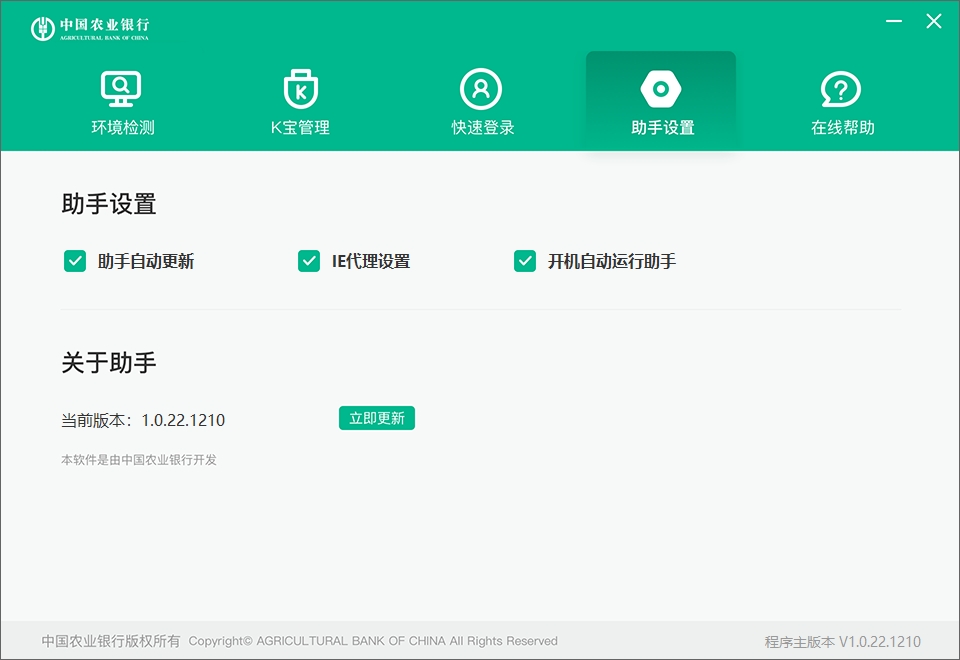This screenshot has width=960, height=660.
Task: Click the Agricultural Bank of China logo
Action: point(90,28)
